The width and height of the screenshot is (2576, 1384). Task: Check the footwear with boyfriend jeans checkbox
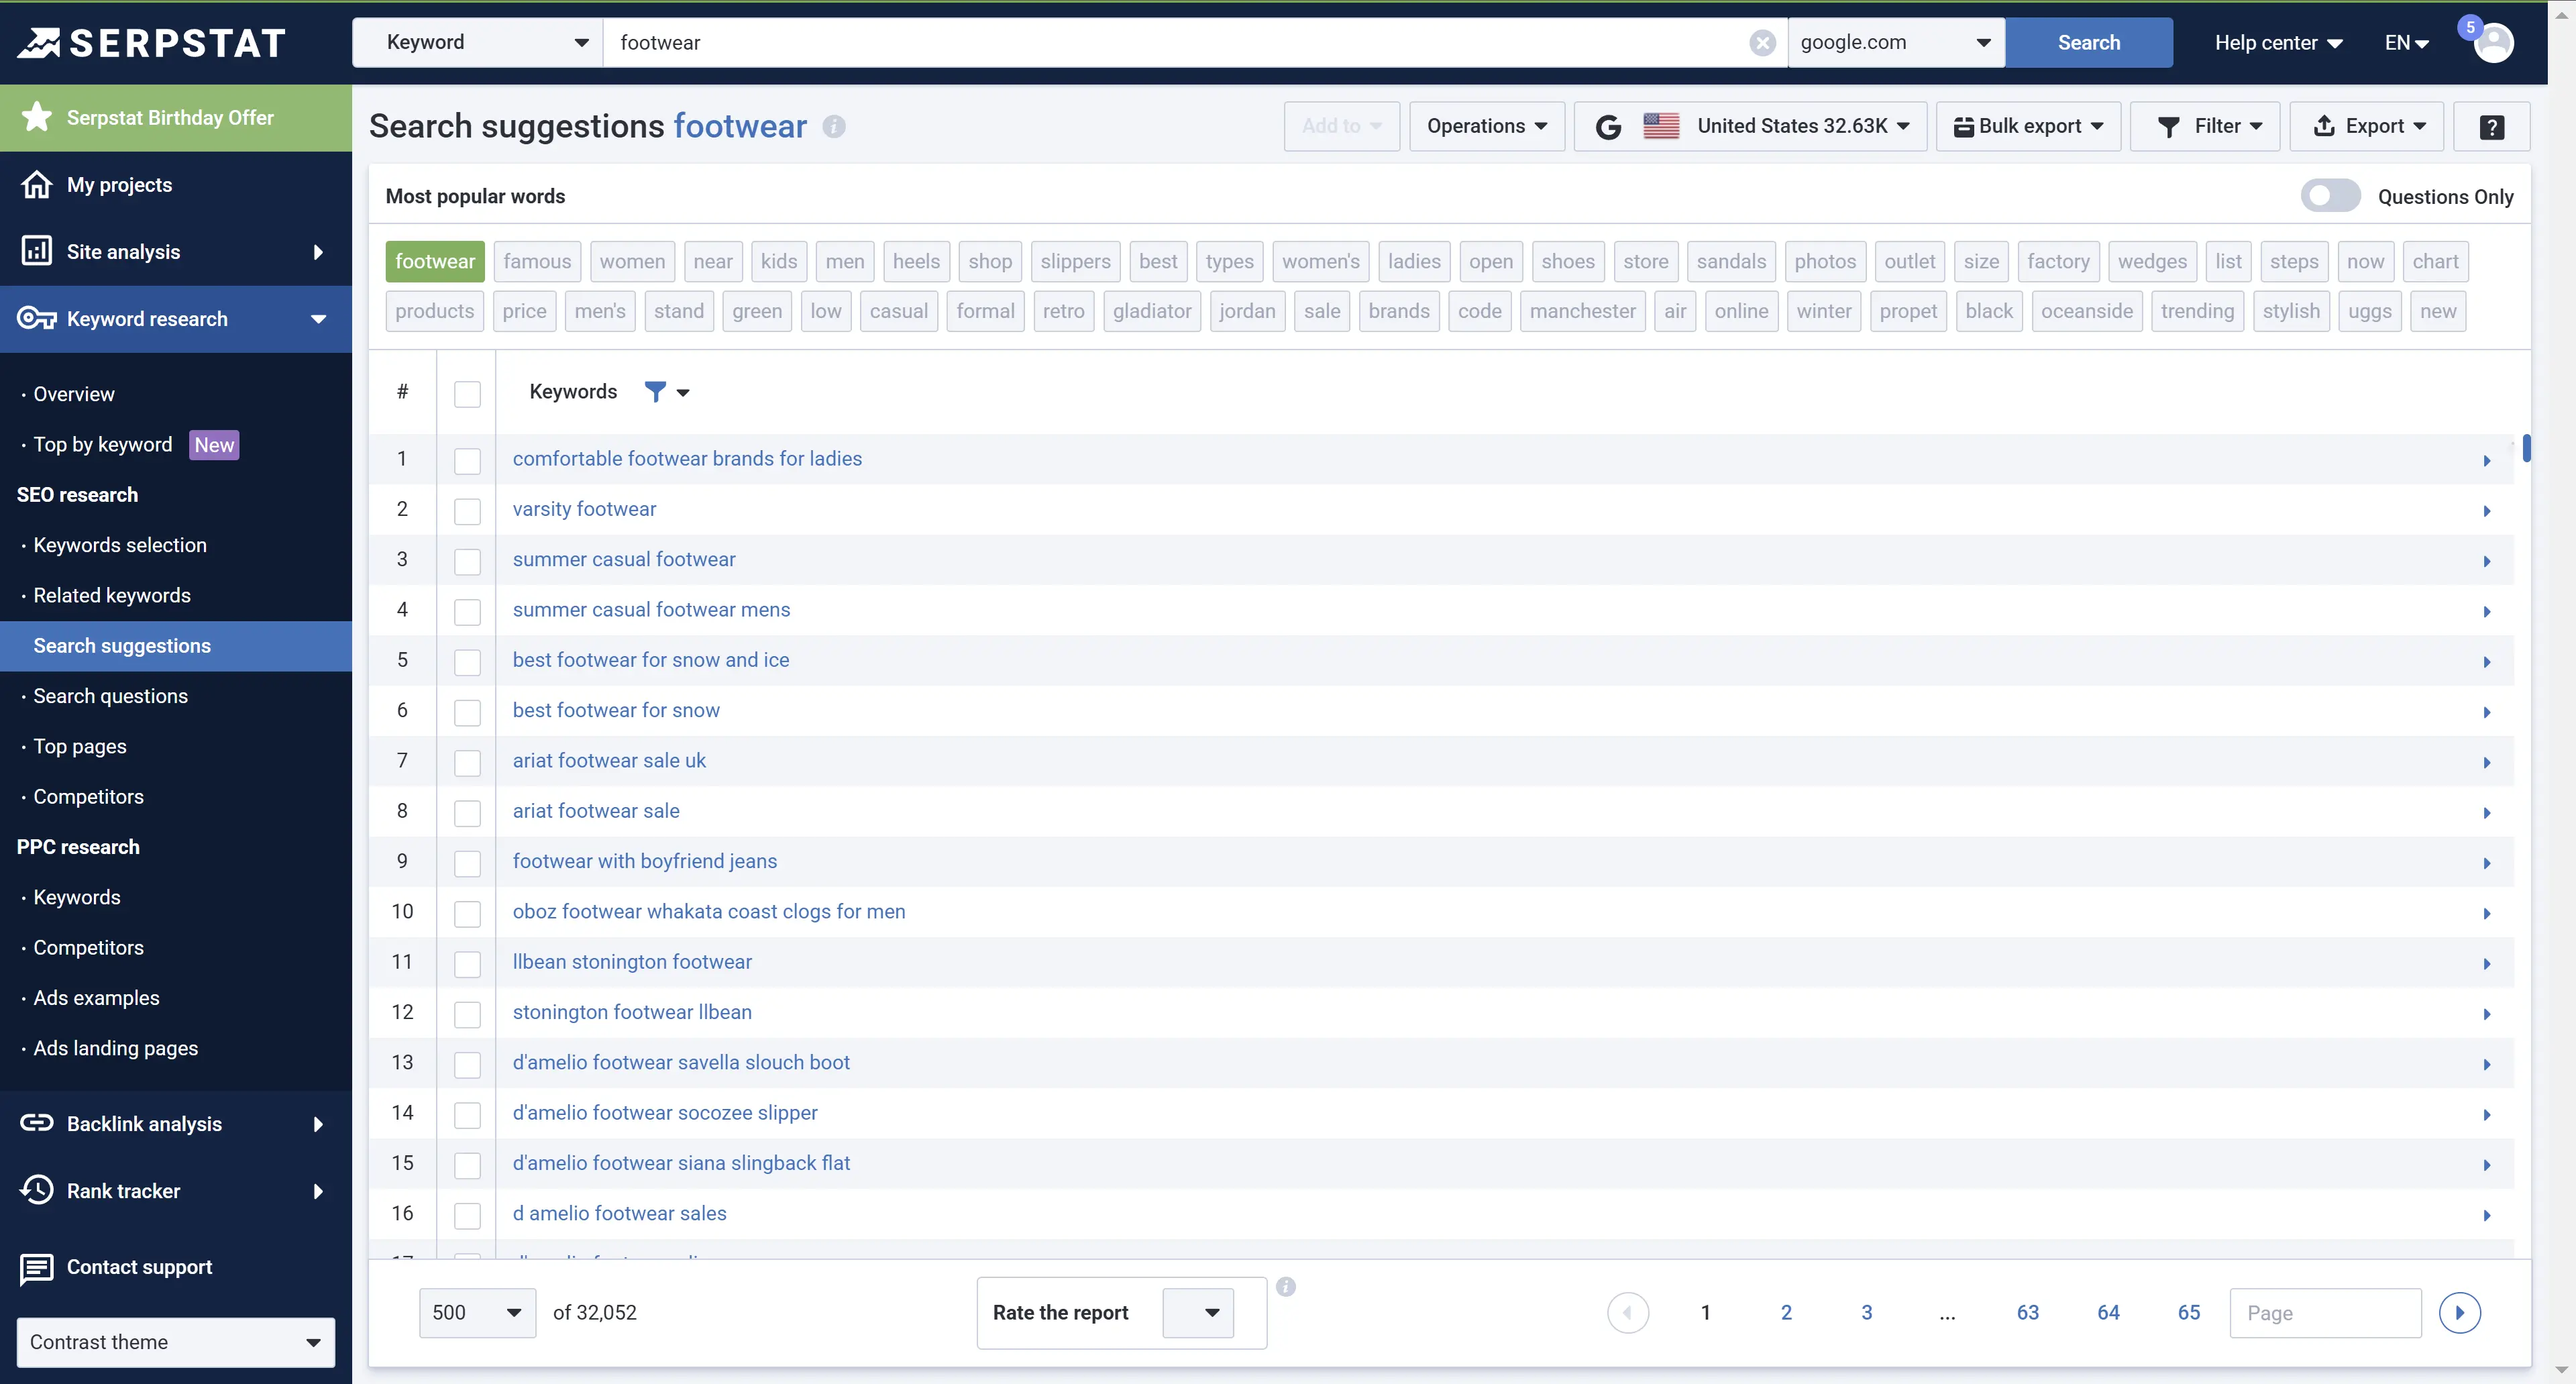click(467, 863)
